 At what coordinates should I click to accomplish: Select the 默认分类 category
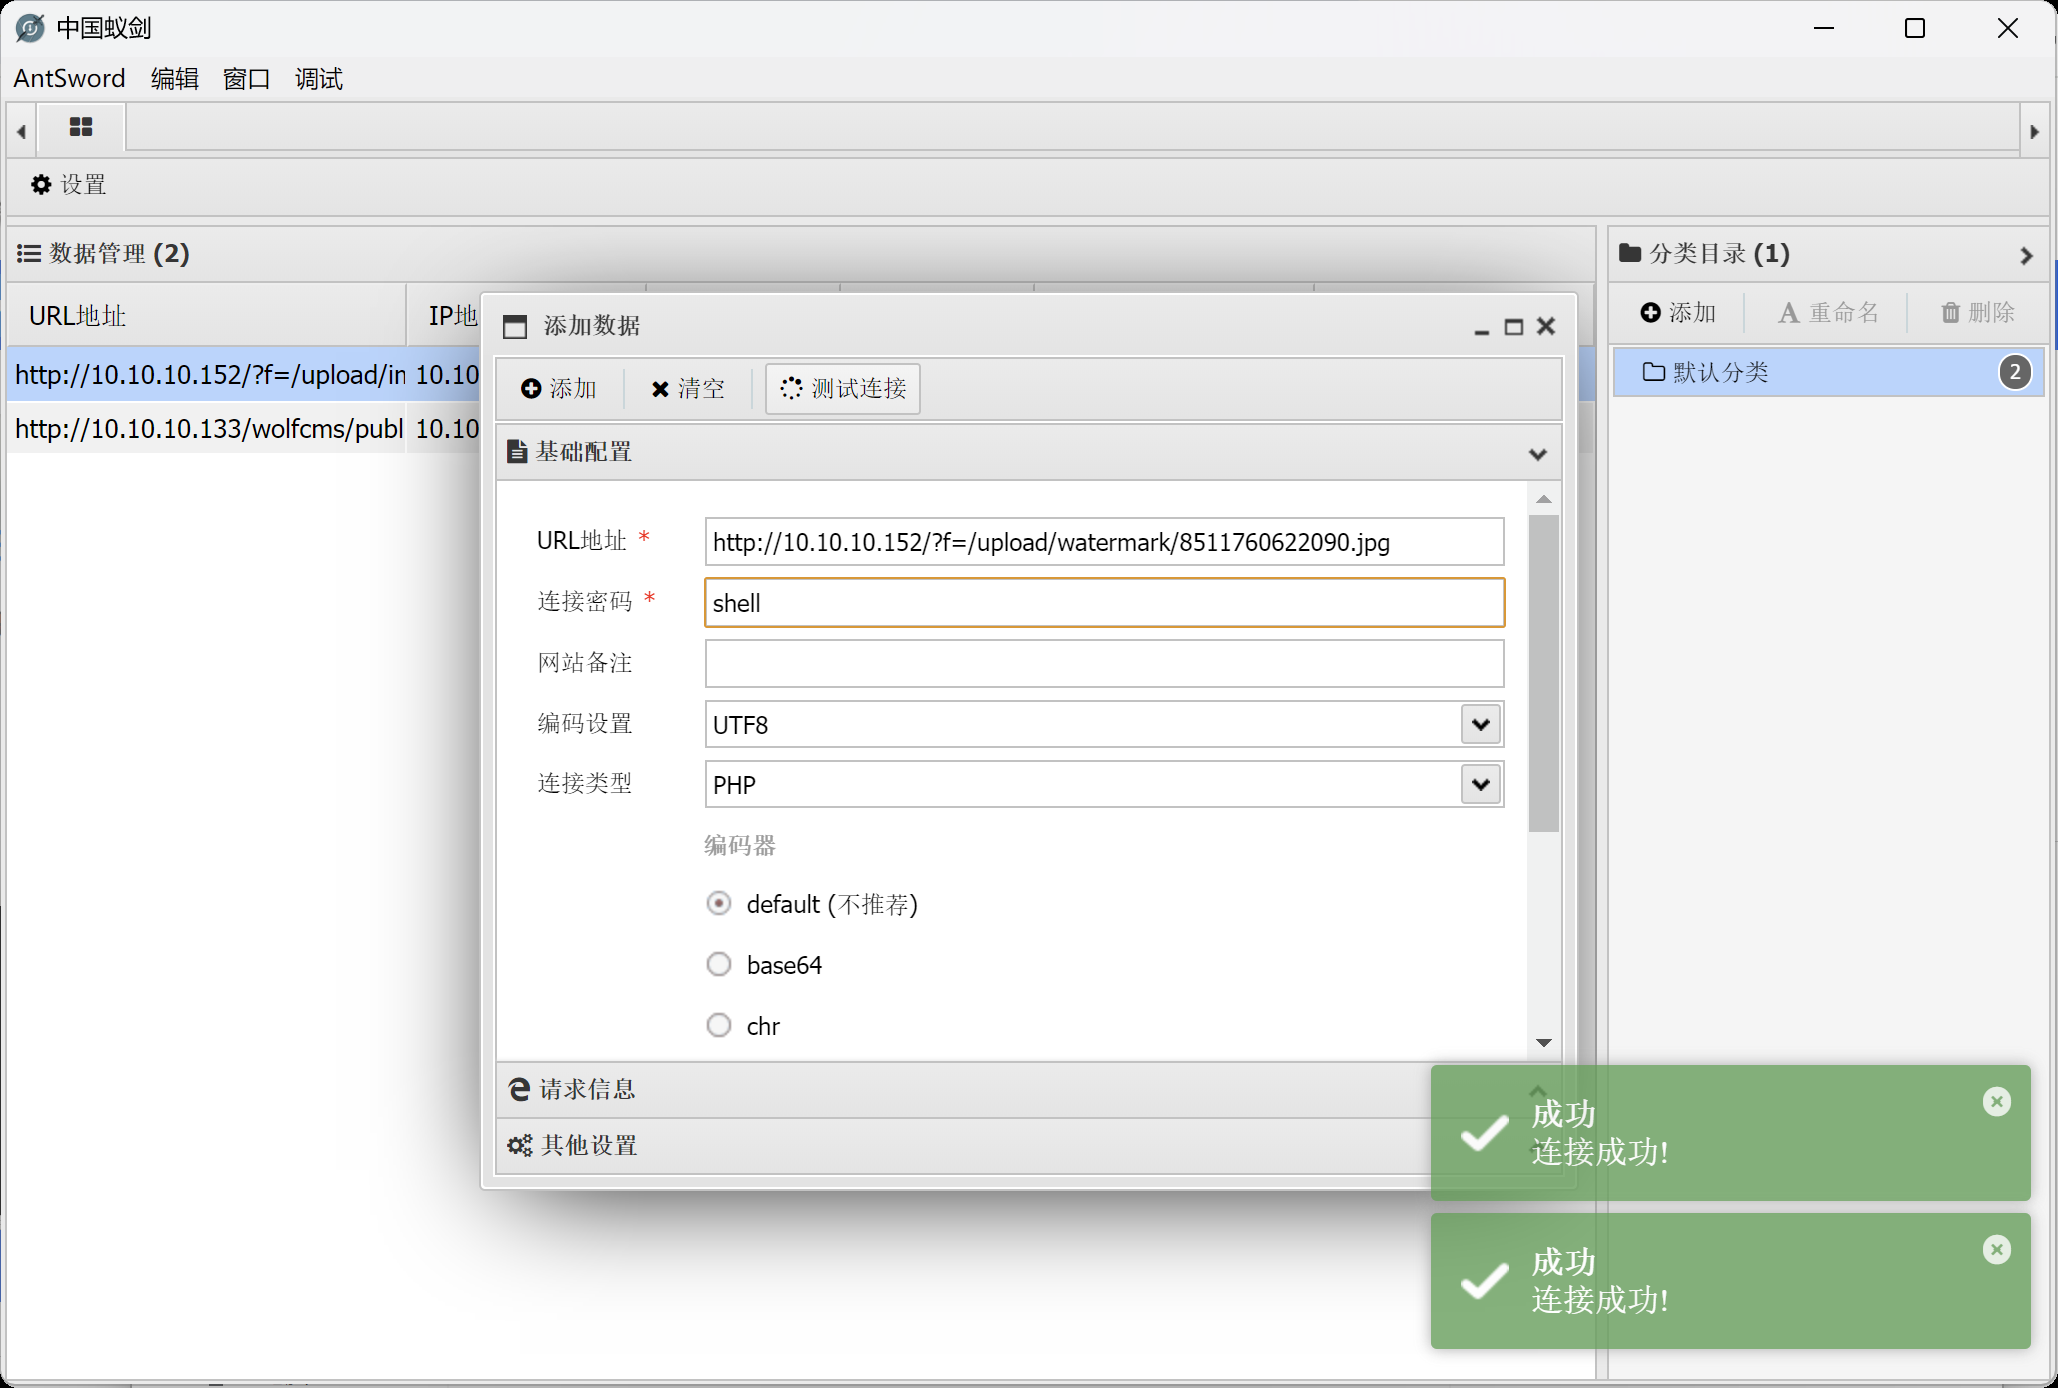pos(1828,372)
